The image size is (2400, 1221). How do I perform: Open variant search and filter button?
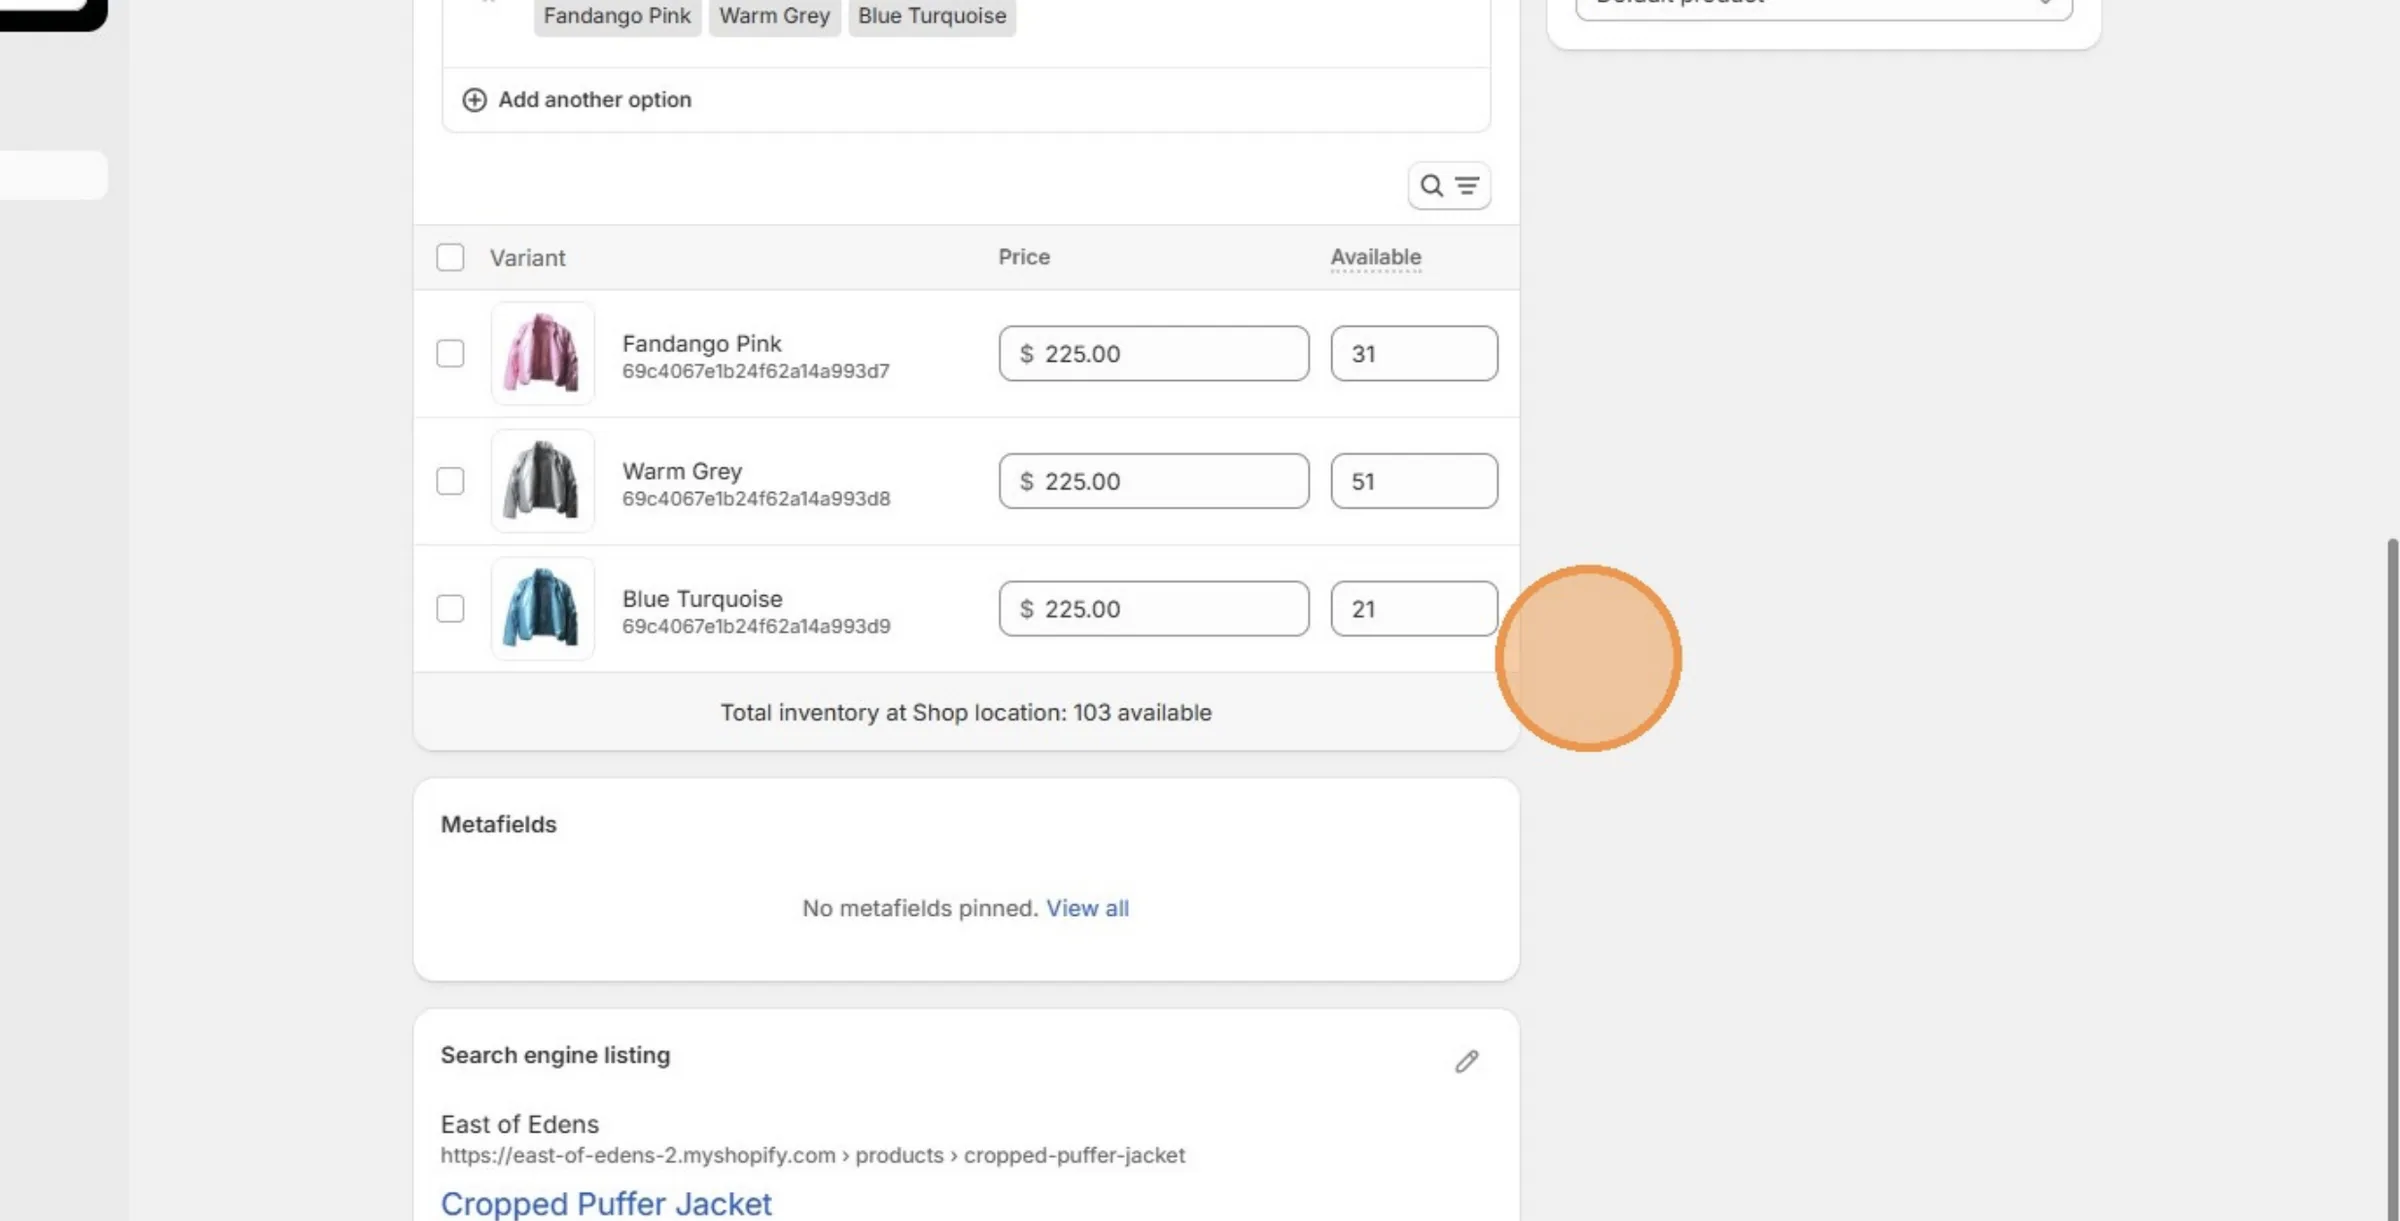pos(1449,186)
